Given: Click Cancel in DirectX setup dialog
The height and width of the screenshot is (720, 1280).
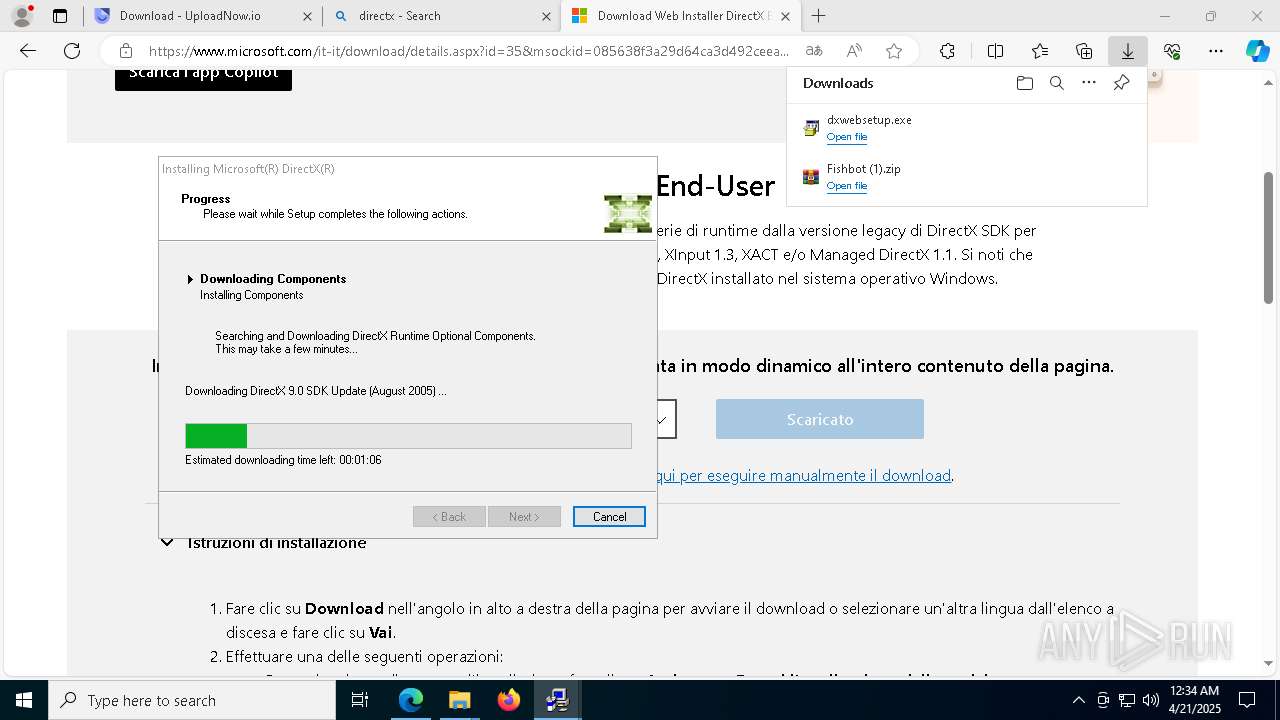Looking at the screenshot, I should pyautogui.click(x=609, y=517).
